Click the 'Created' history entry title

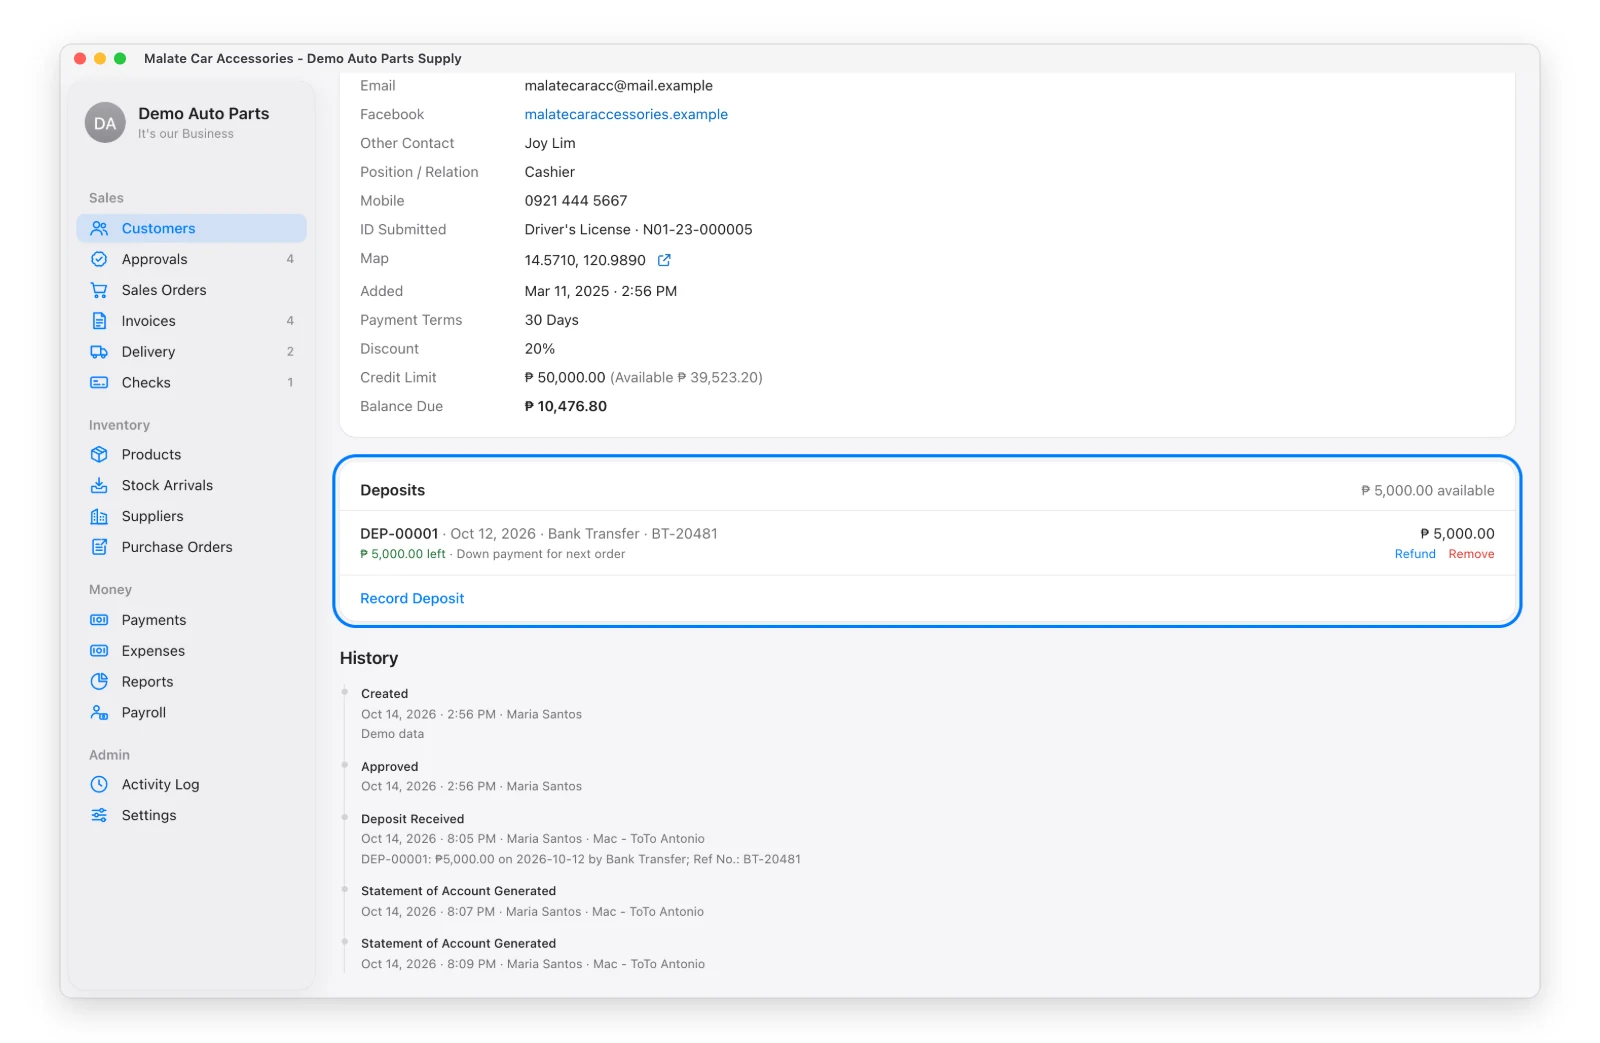[x=385, y=694]
